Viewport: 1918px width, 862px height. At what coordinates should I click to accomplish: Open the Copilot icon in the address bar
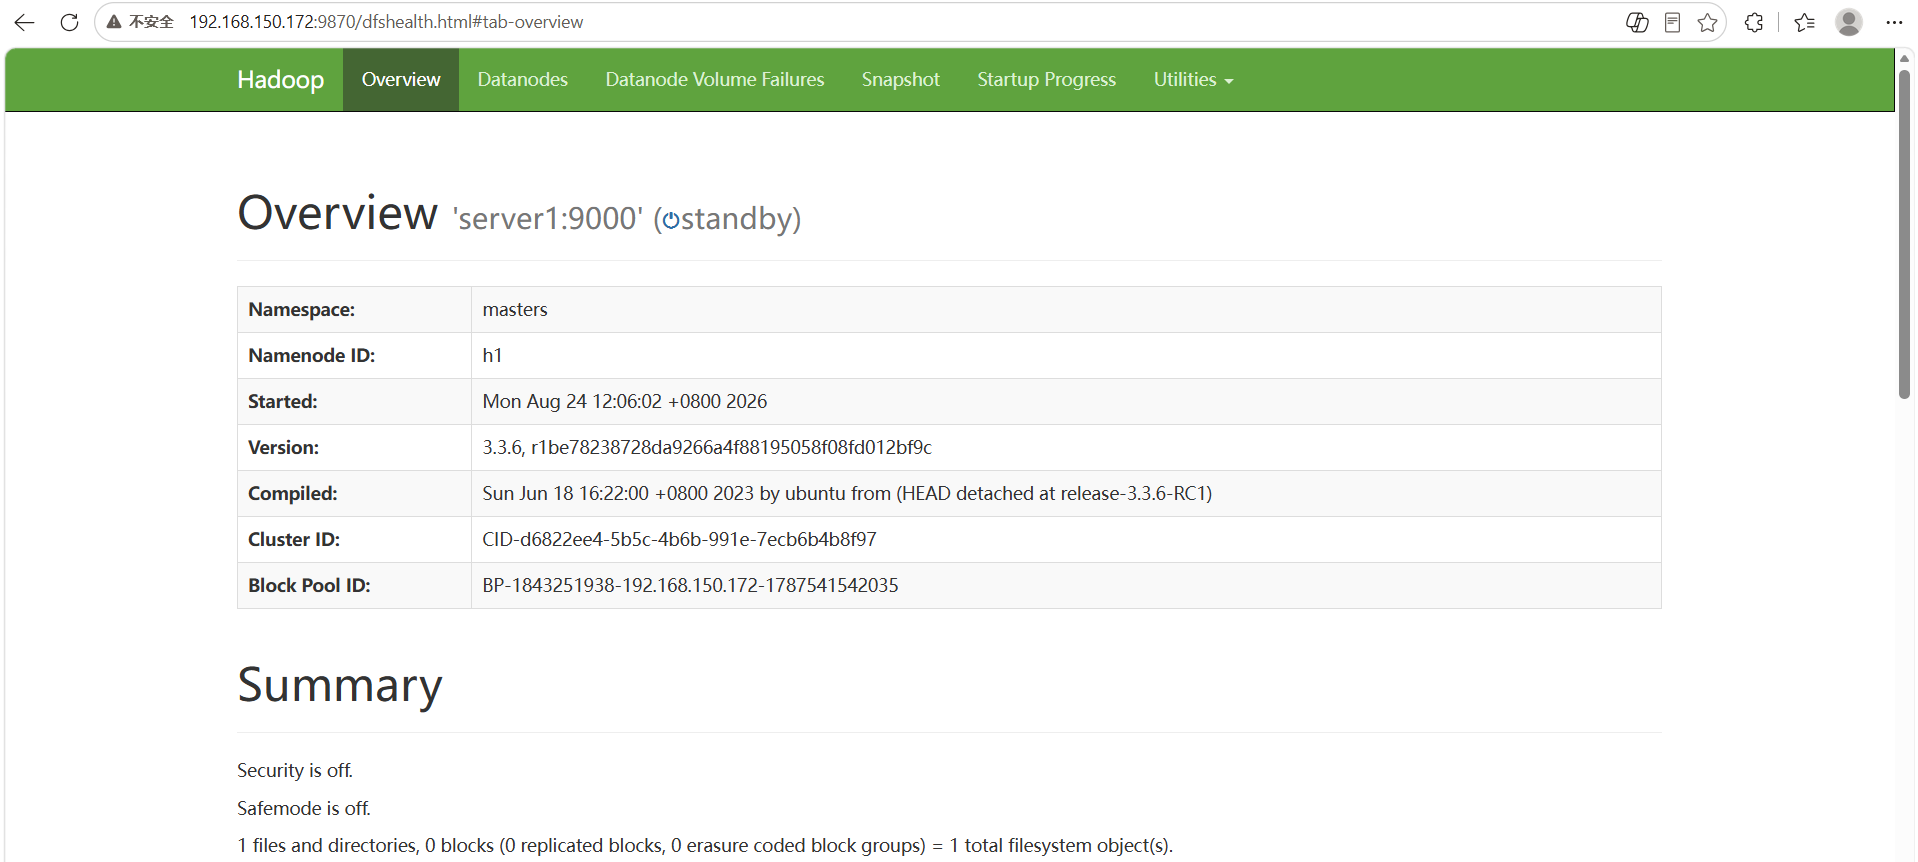(x=1637, y=22)
